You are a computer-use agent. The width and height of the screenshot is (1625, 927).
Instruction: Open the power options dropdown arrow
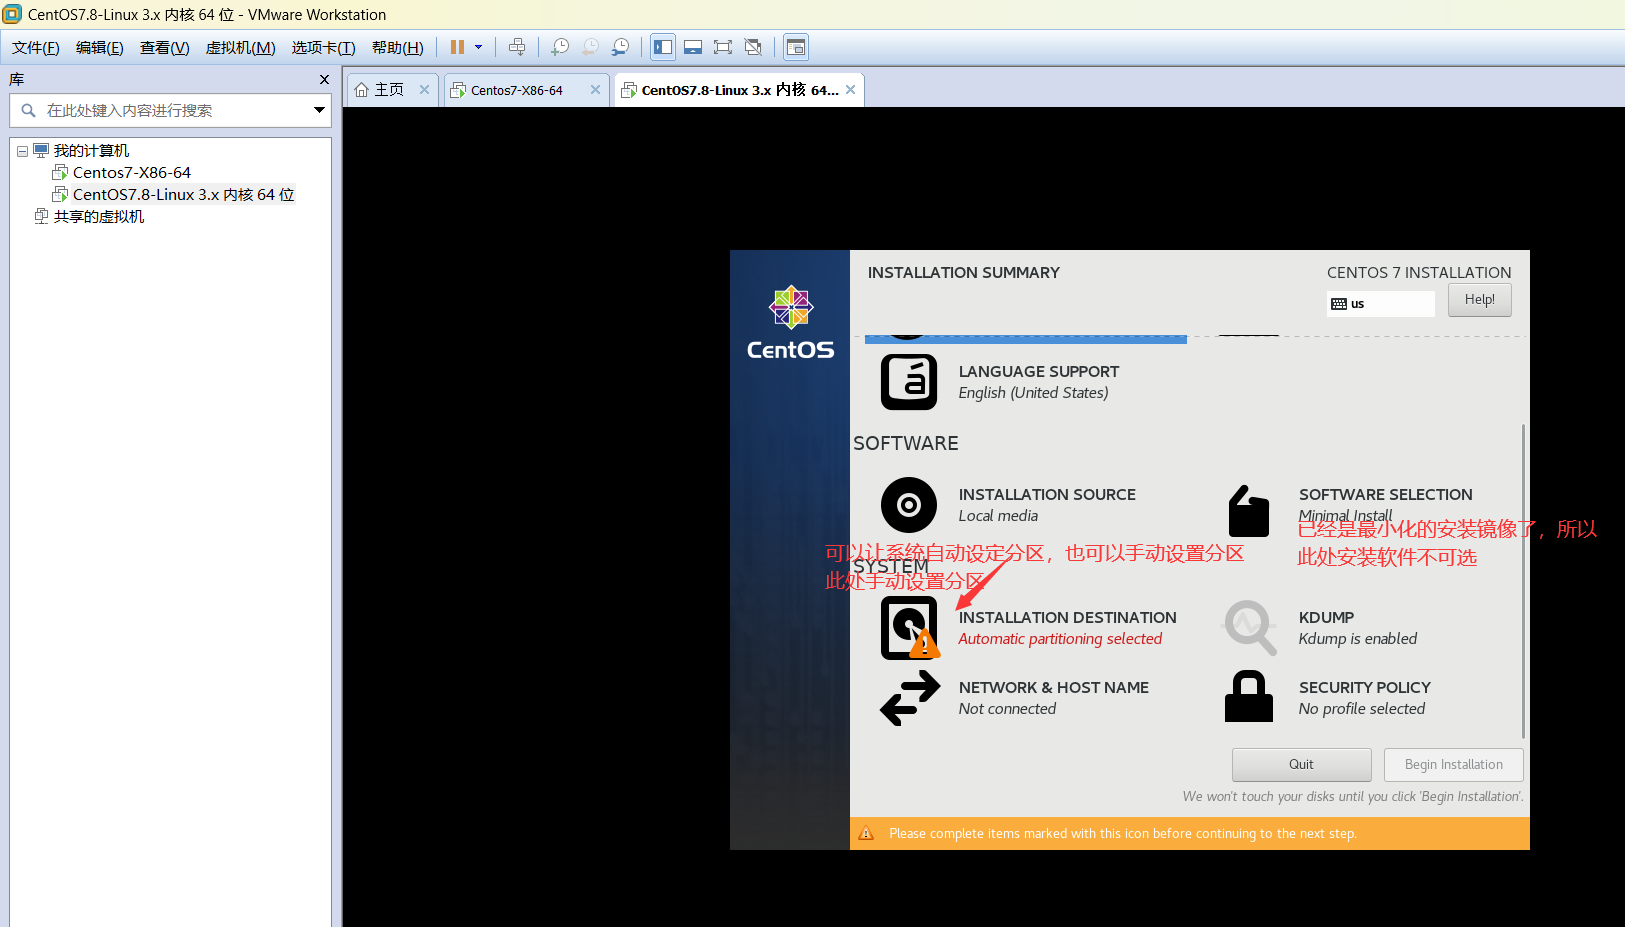(x=478, y=47)
